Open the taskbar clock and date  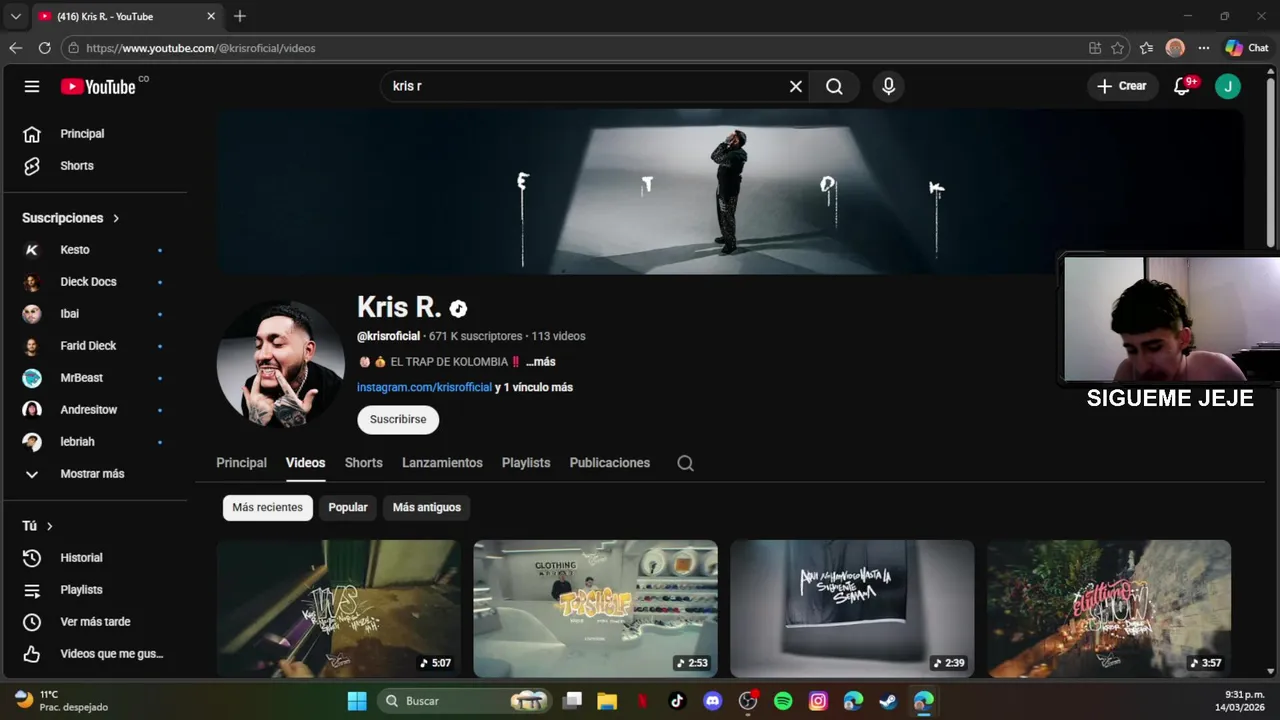(1240, 701)
